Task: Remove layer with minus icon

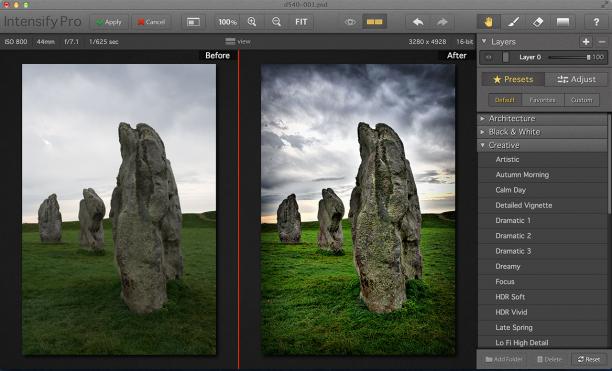Action: pyautogui.click(x=602, y=42)
